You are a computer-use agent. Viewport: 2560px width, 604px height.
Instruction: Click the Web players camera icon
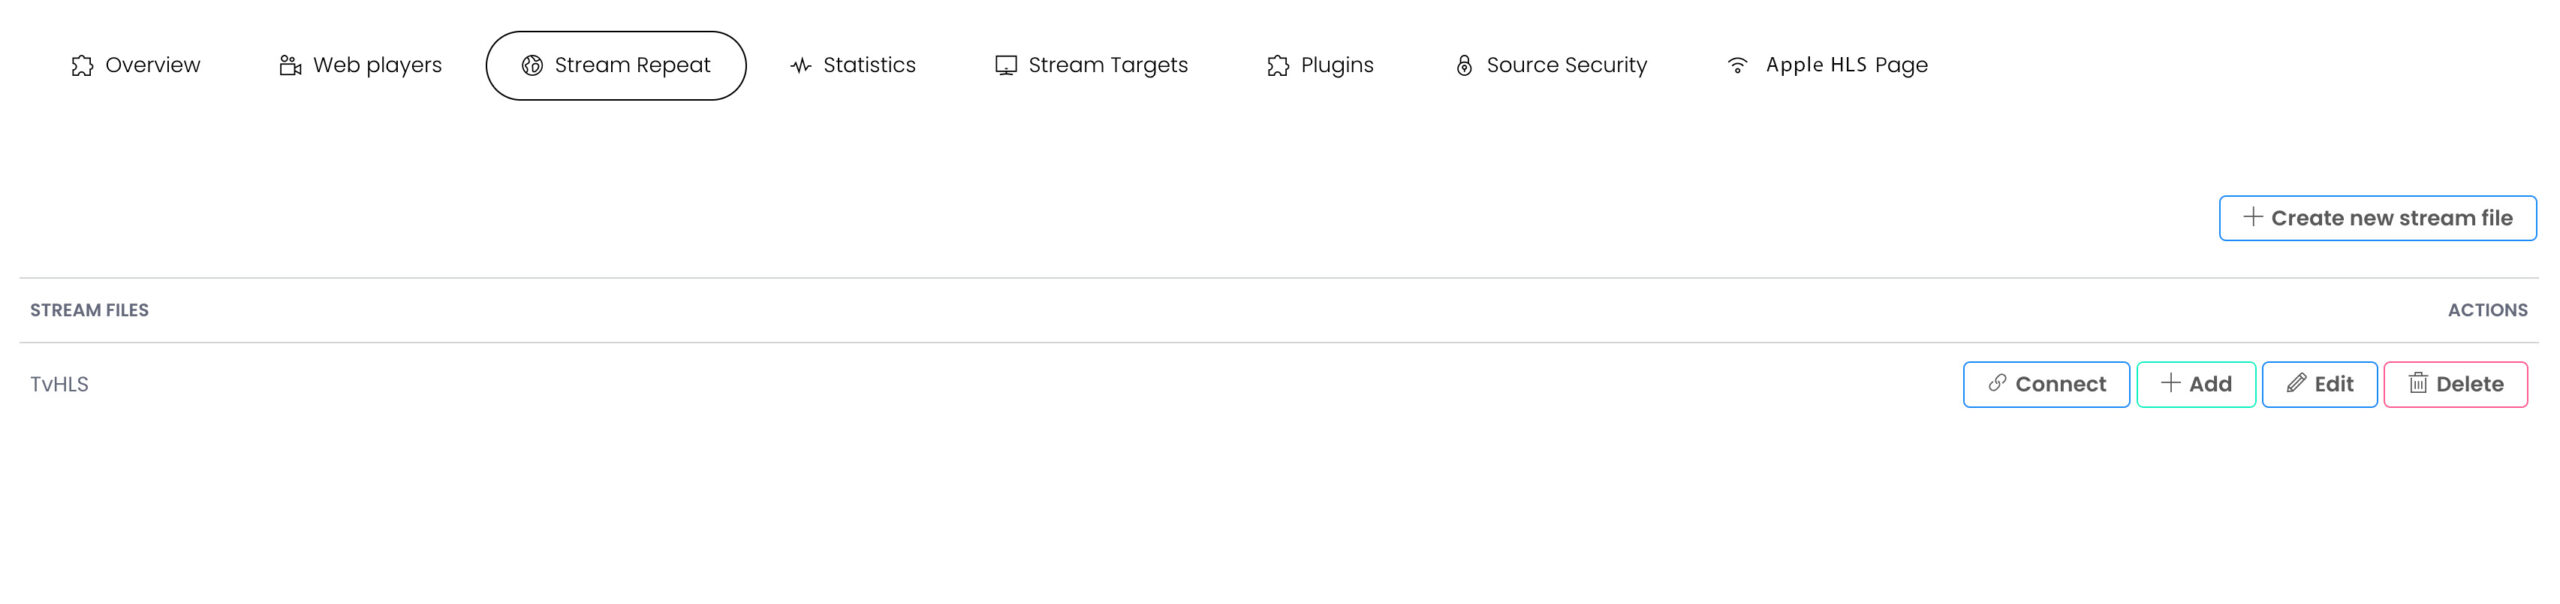tap(290, 66)
